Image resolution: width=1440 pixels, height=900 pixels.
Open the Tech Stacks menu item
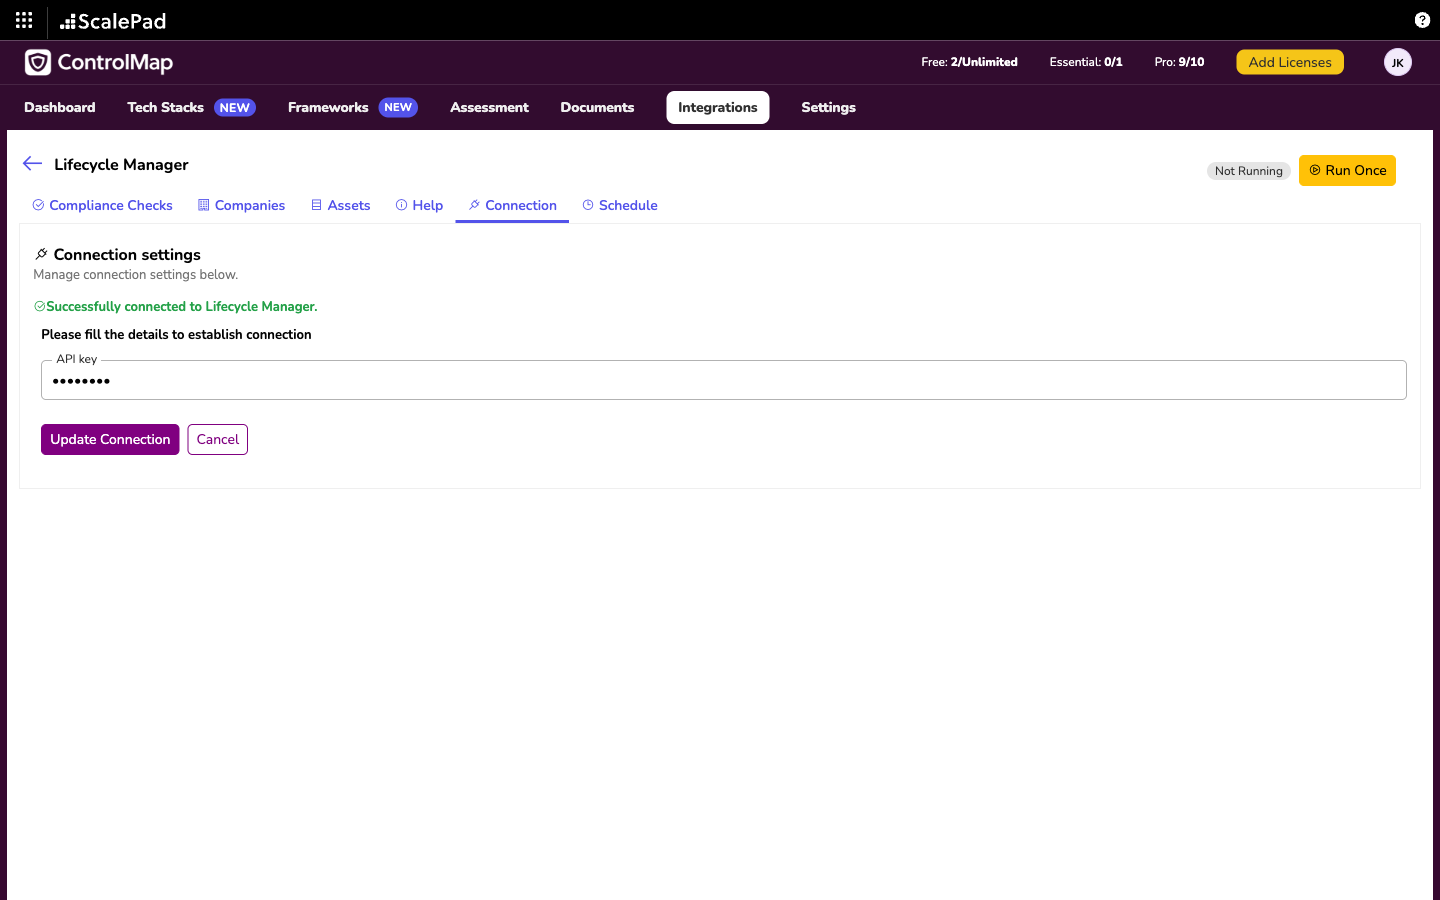165,107
